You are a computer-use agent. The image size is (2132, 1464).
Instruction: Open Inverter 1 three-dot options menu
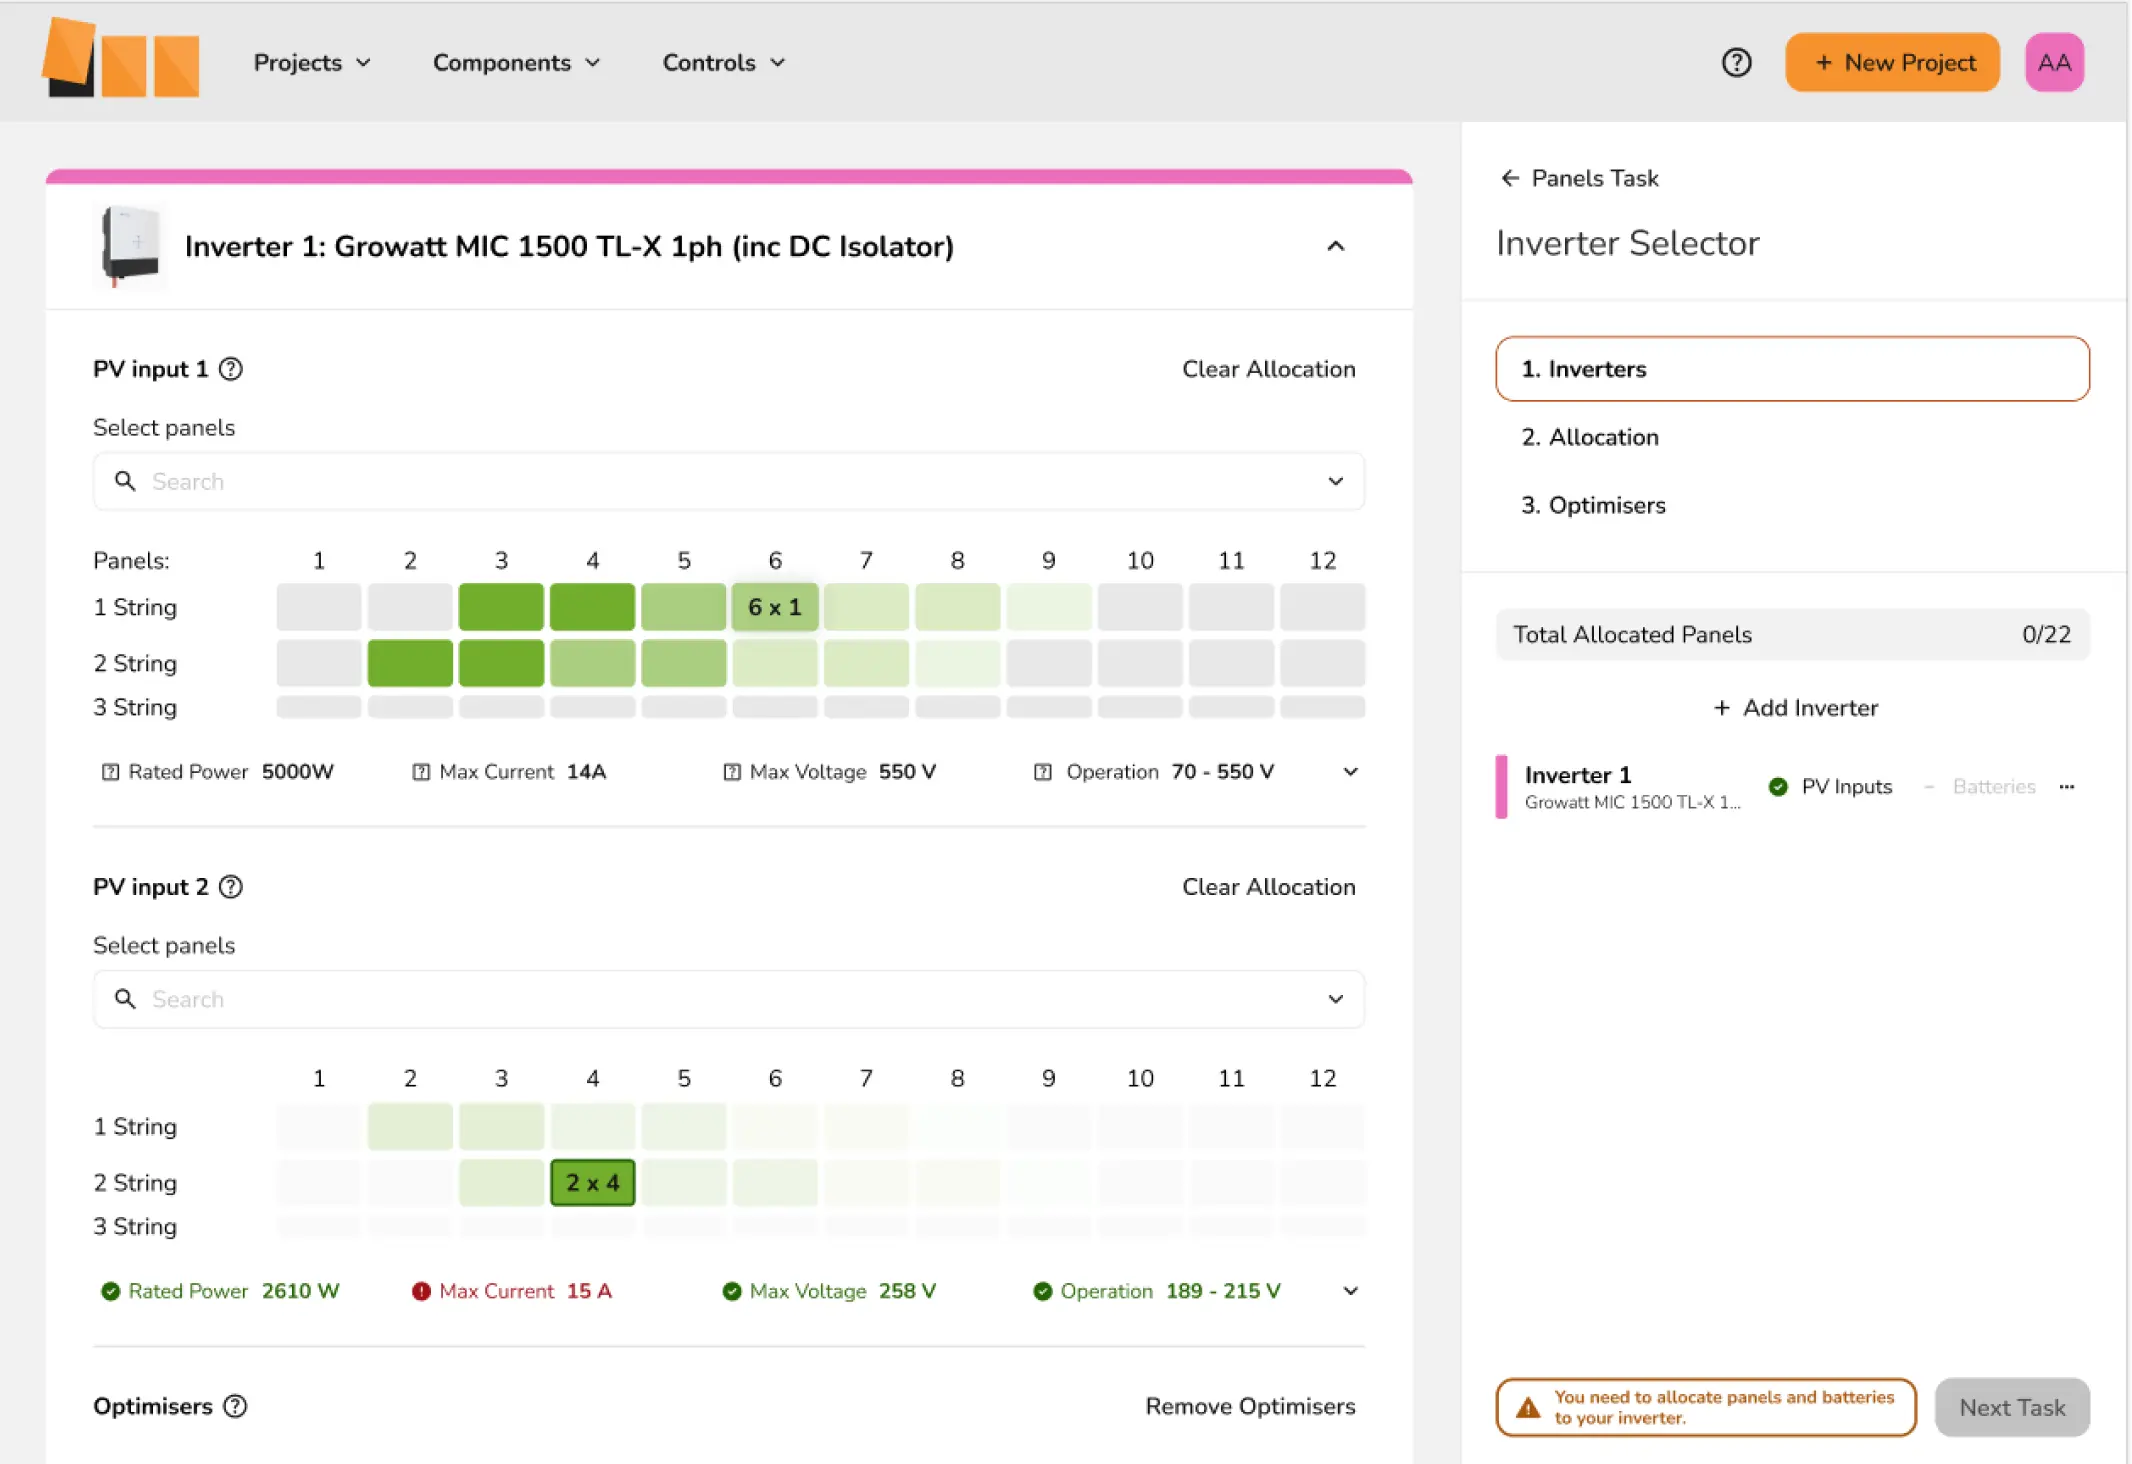click(x=2067, y=787)
